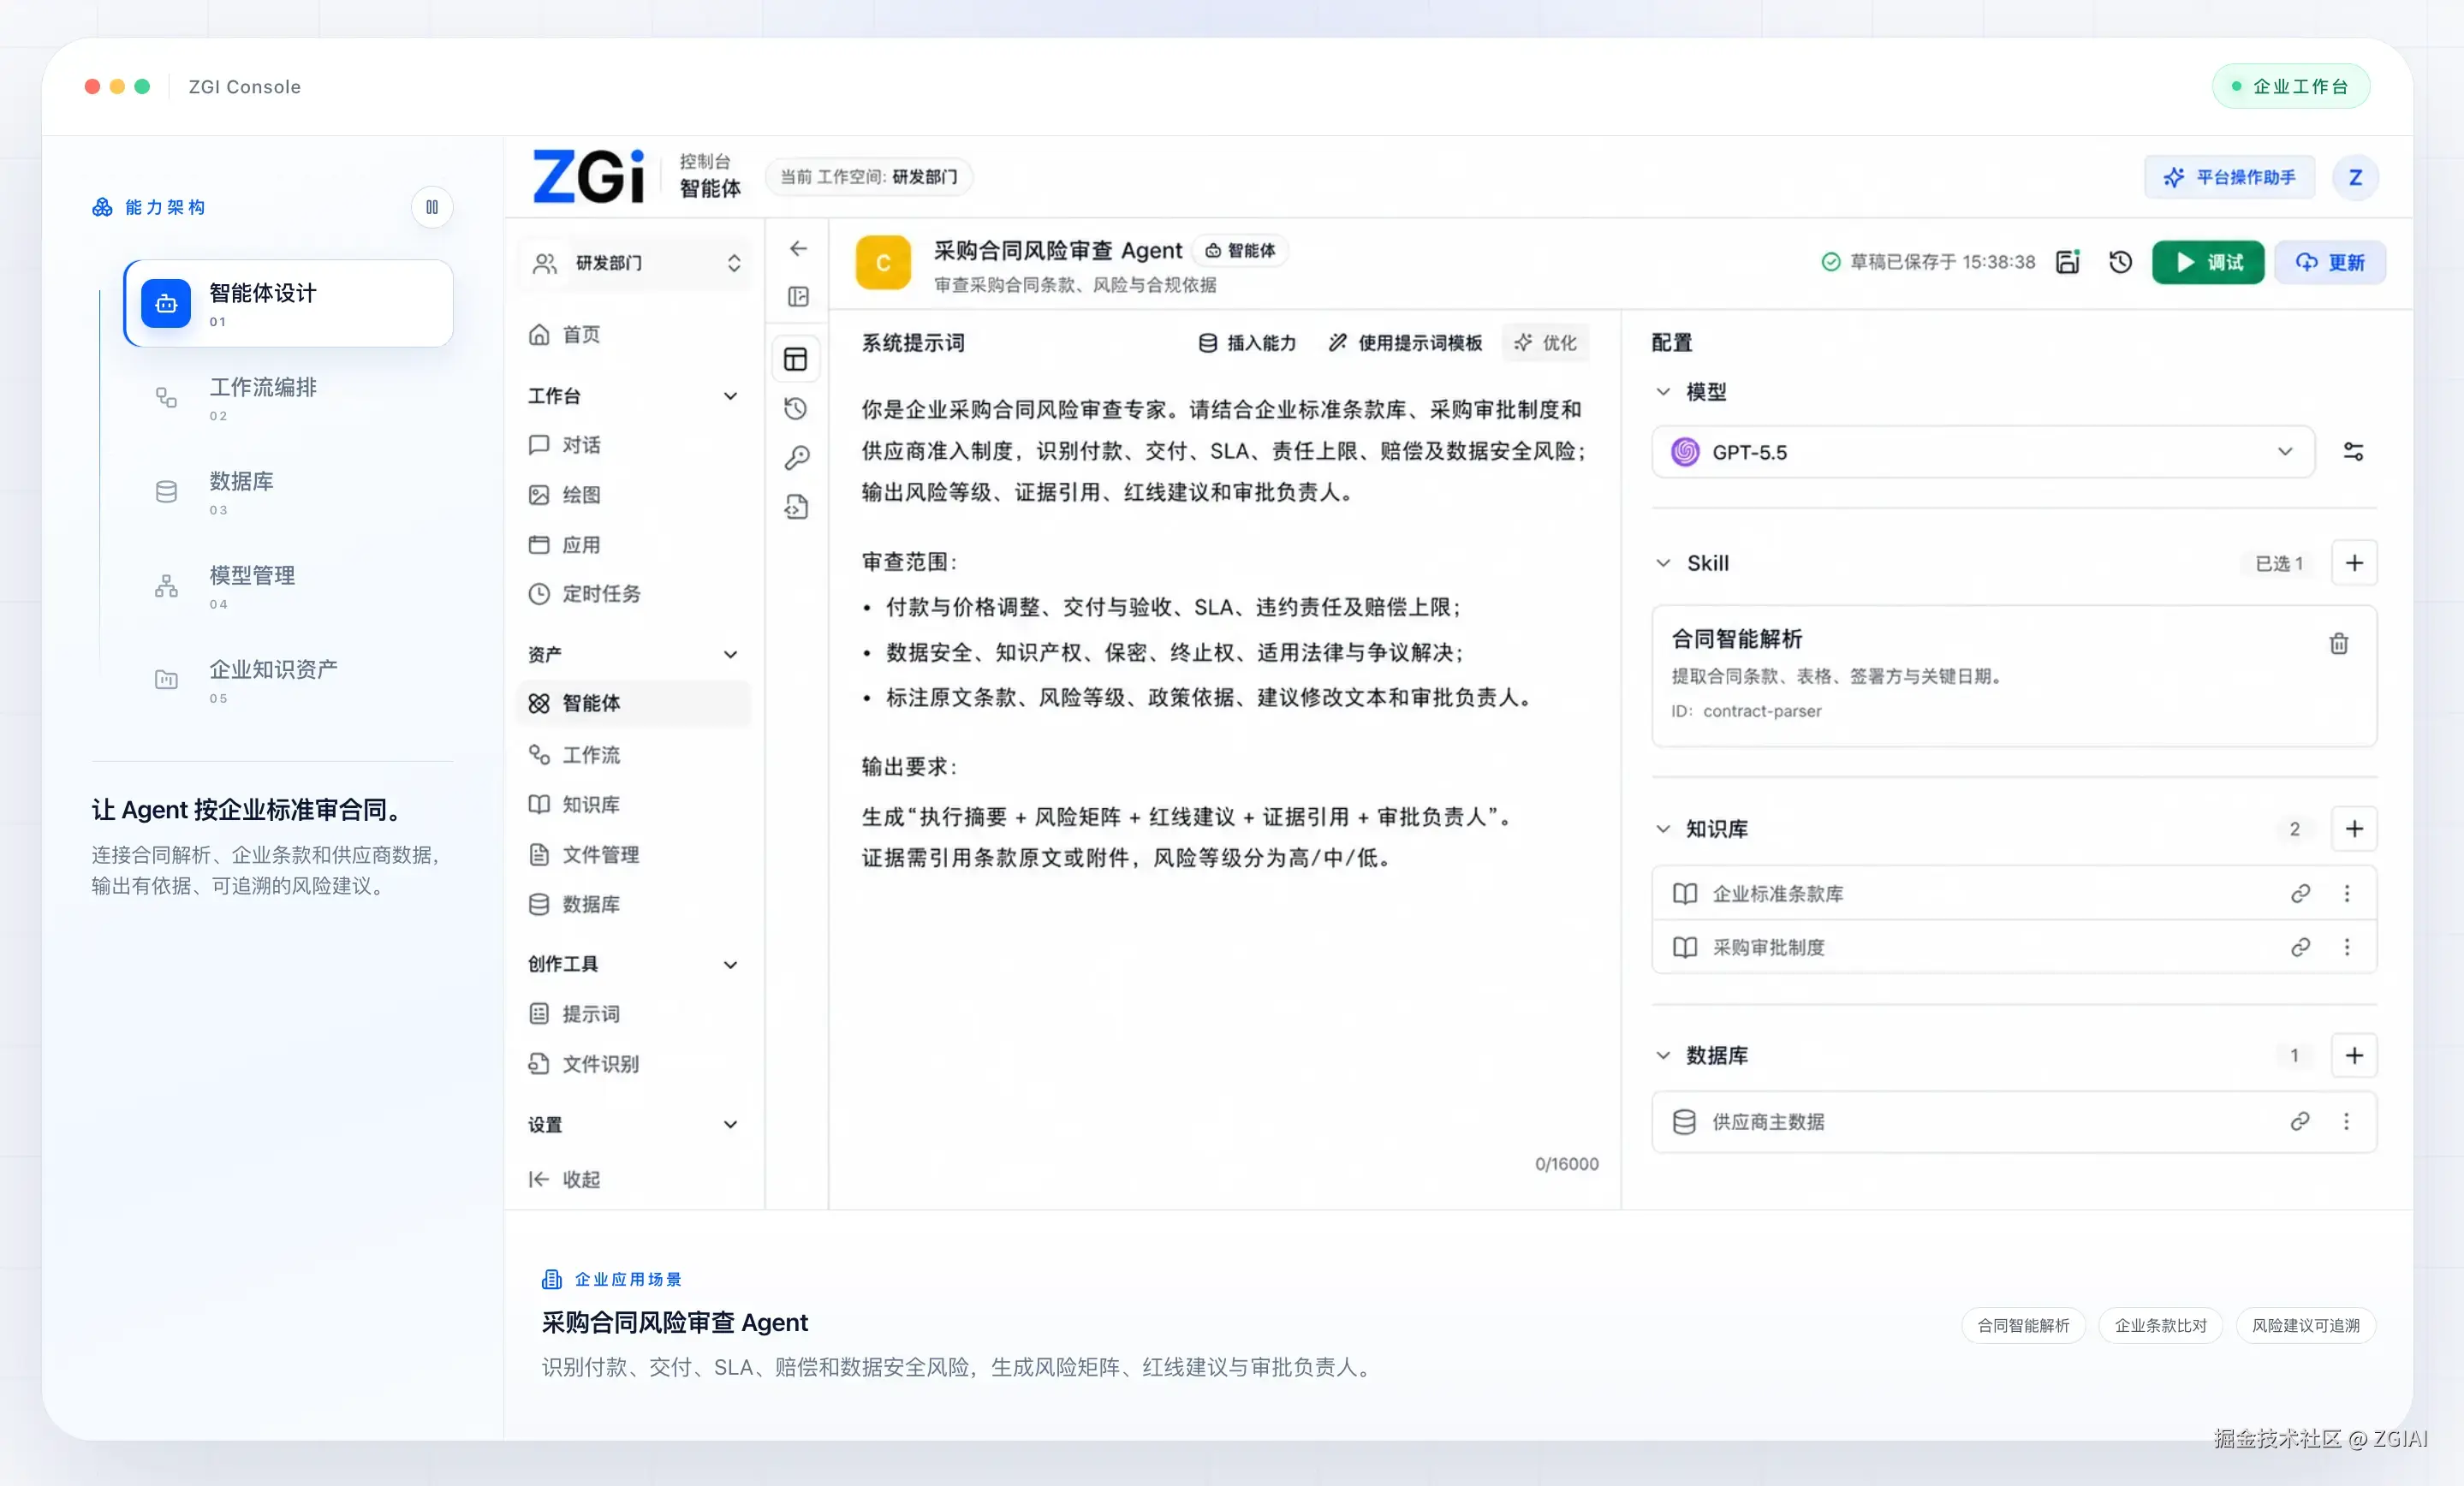Add a knowledge base with plus button
2464x1486 pixels.
(2354, 829)
